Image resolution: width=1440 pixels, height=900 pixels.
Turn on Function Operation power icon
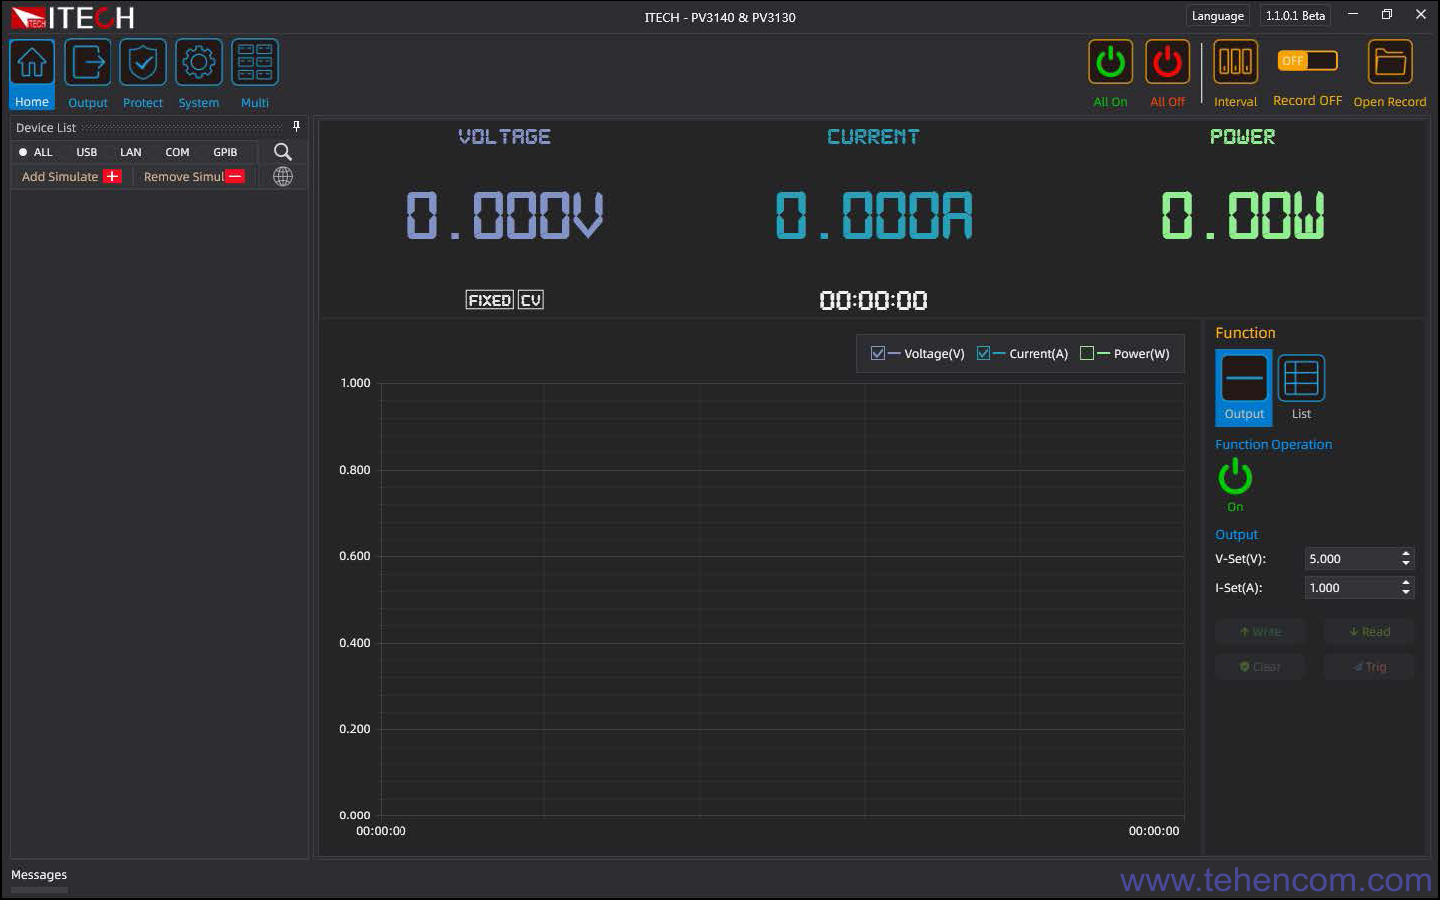[1235, 477]
